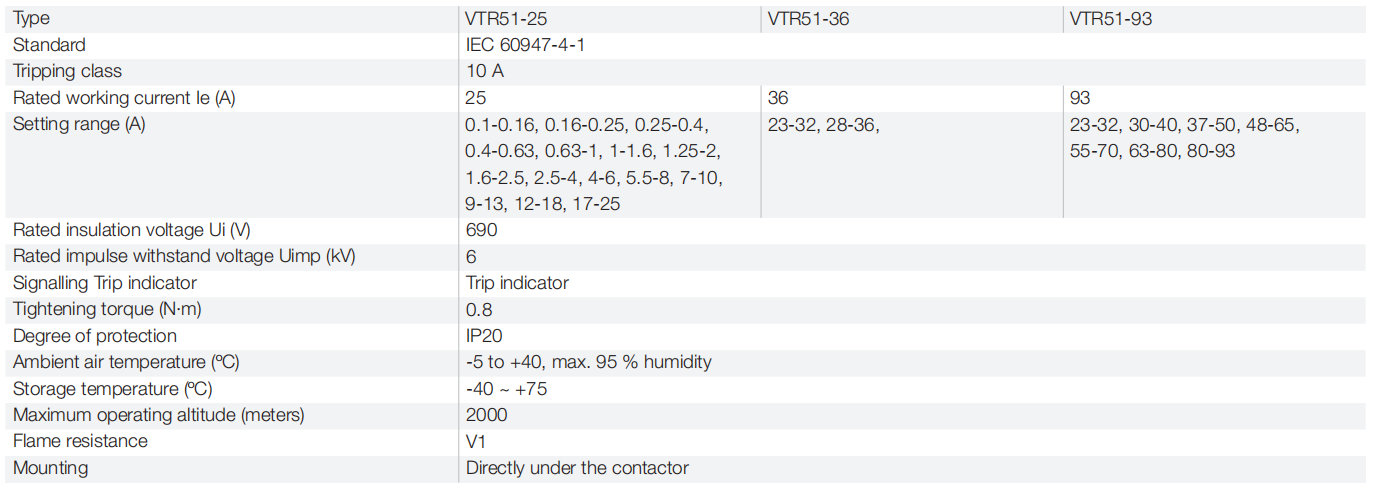Click the Tightening torque value 0.8
1373x489 pixels.
pos(479,310)
